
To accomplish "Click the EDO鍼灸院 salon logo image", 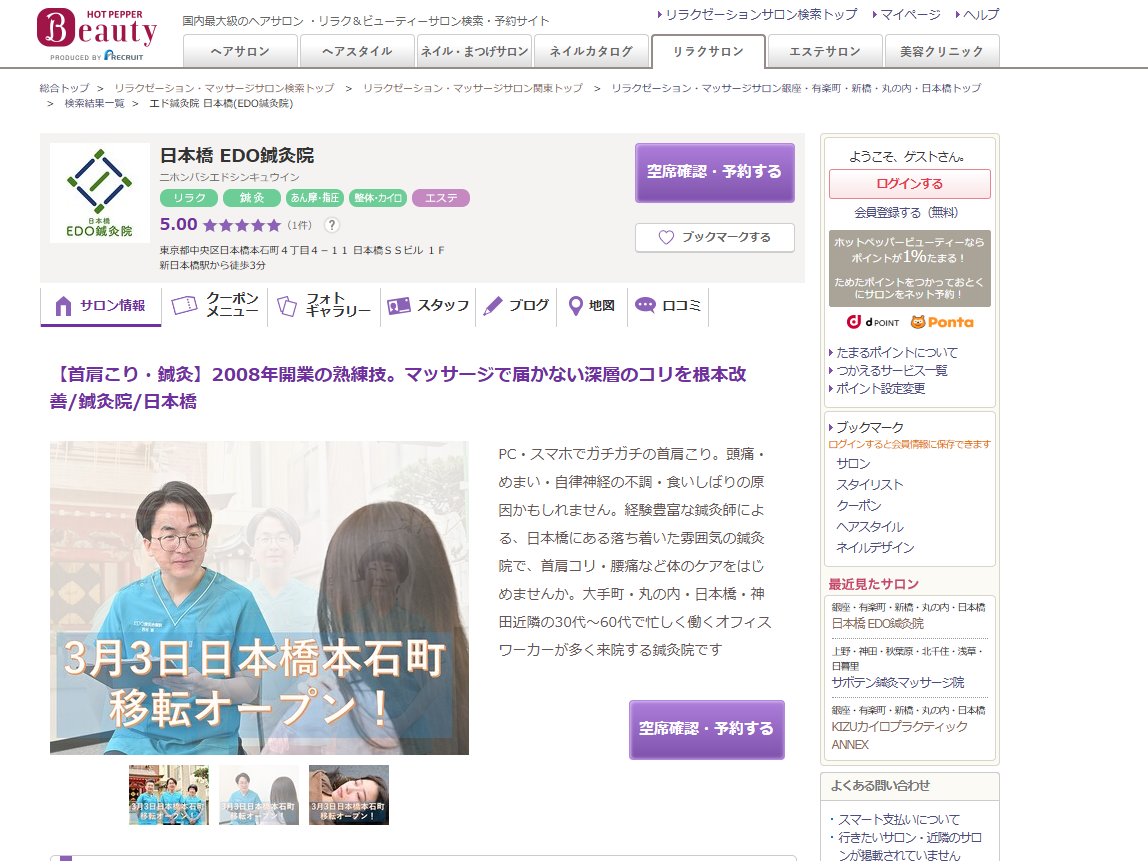I will [99, 193].
